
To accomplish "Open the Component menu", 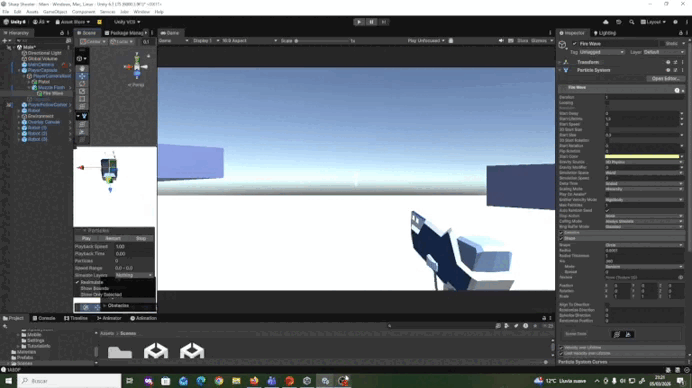I will click(83, 12).
